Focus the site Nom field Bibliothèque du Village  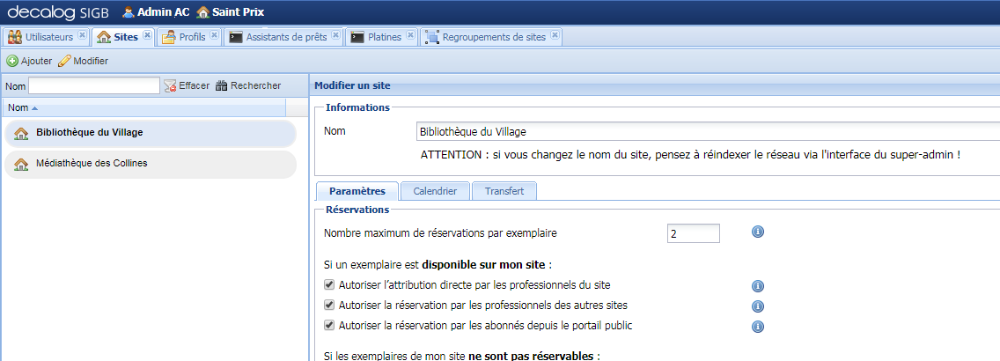(x=707, y=132)
